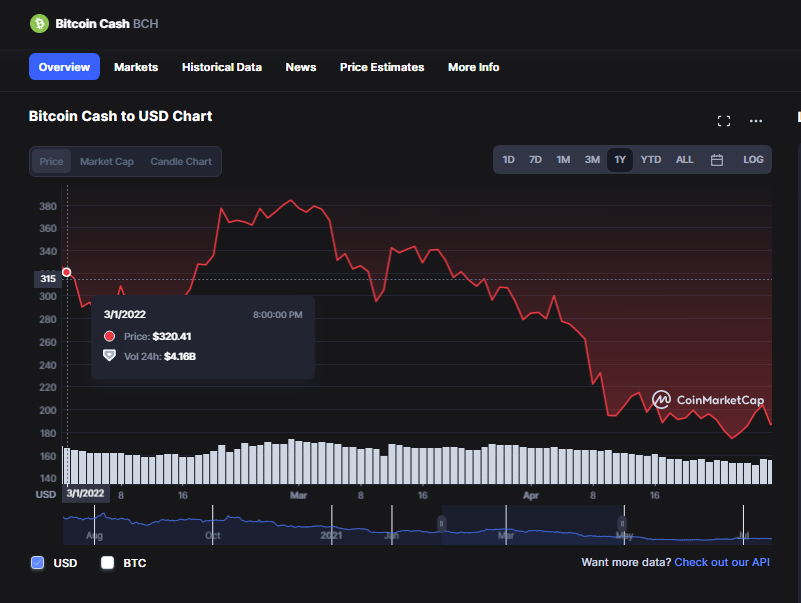This screenshot has width=801, height=603.
Task: Click the red price marker dot on chart
Action: (66, 272)
